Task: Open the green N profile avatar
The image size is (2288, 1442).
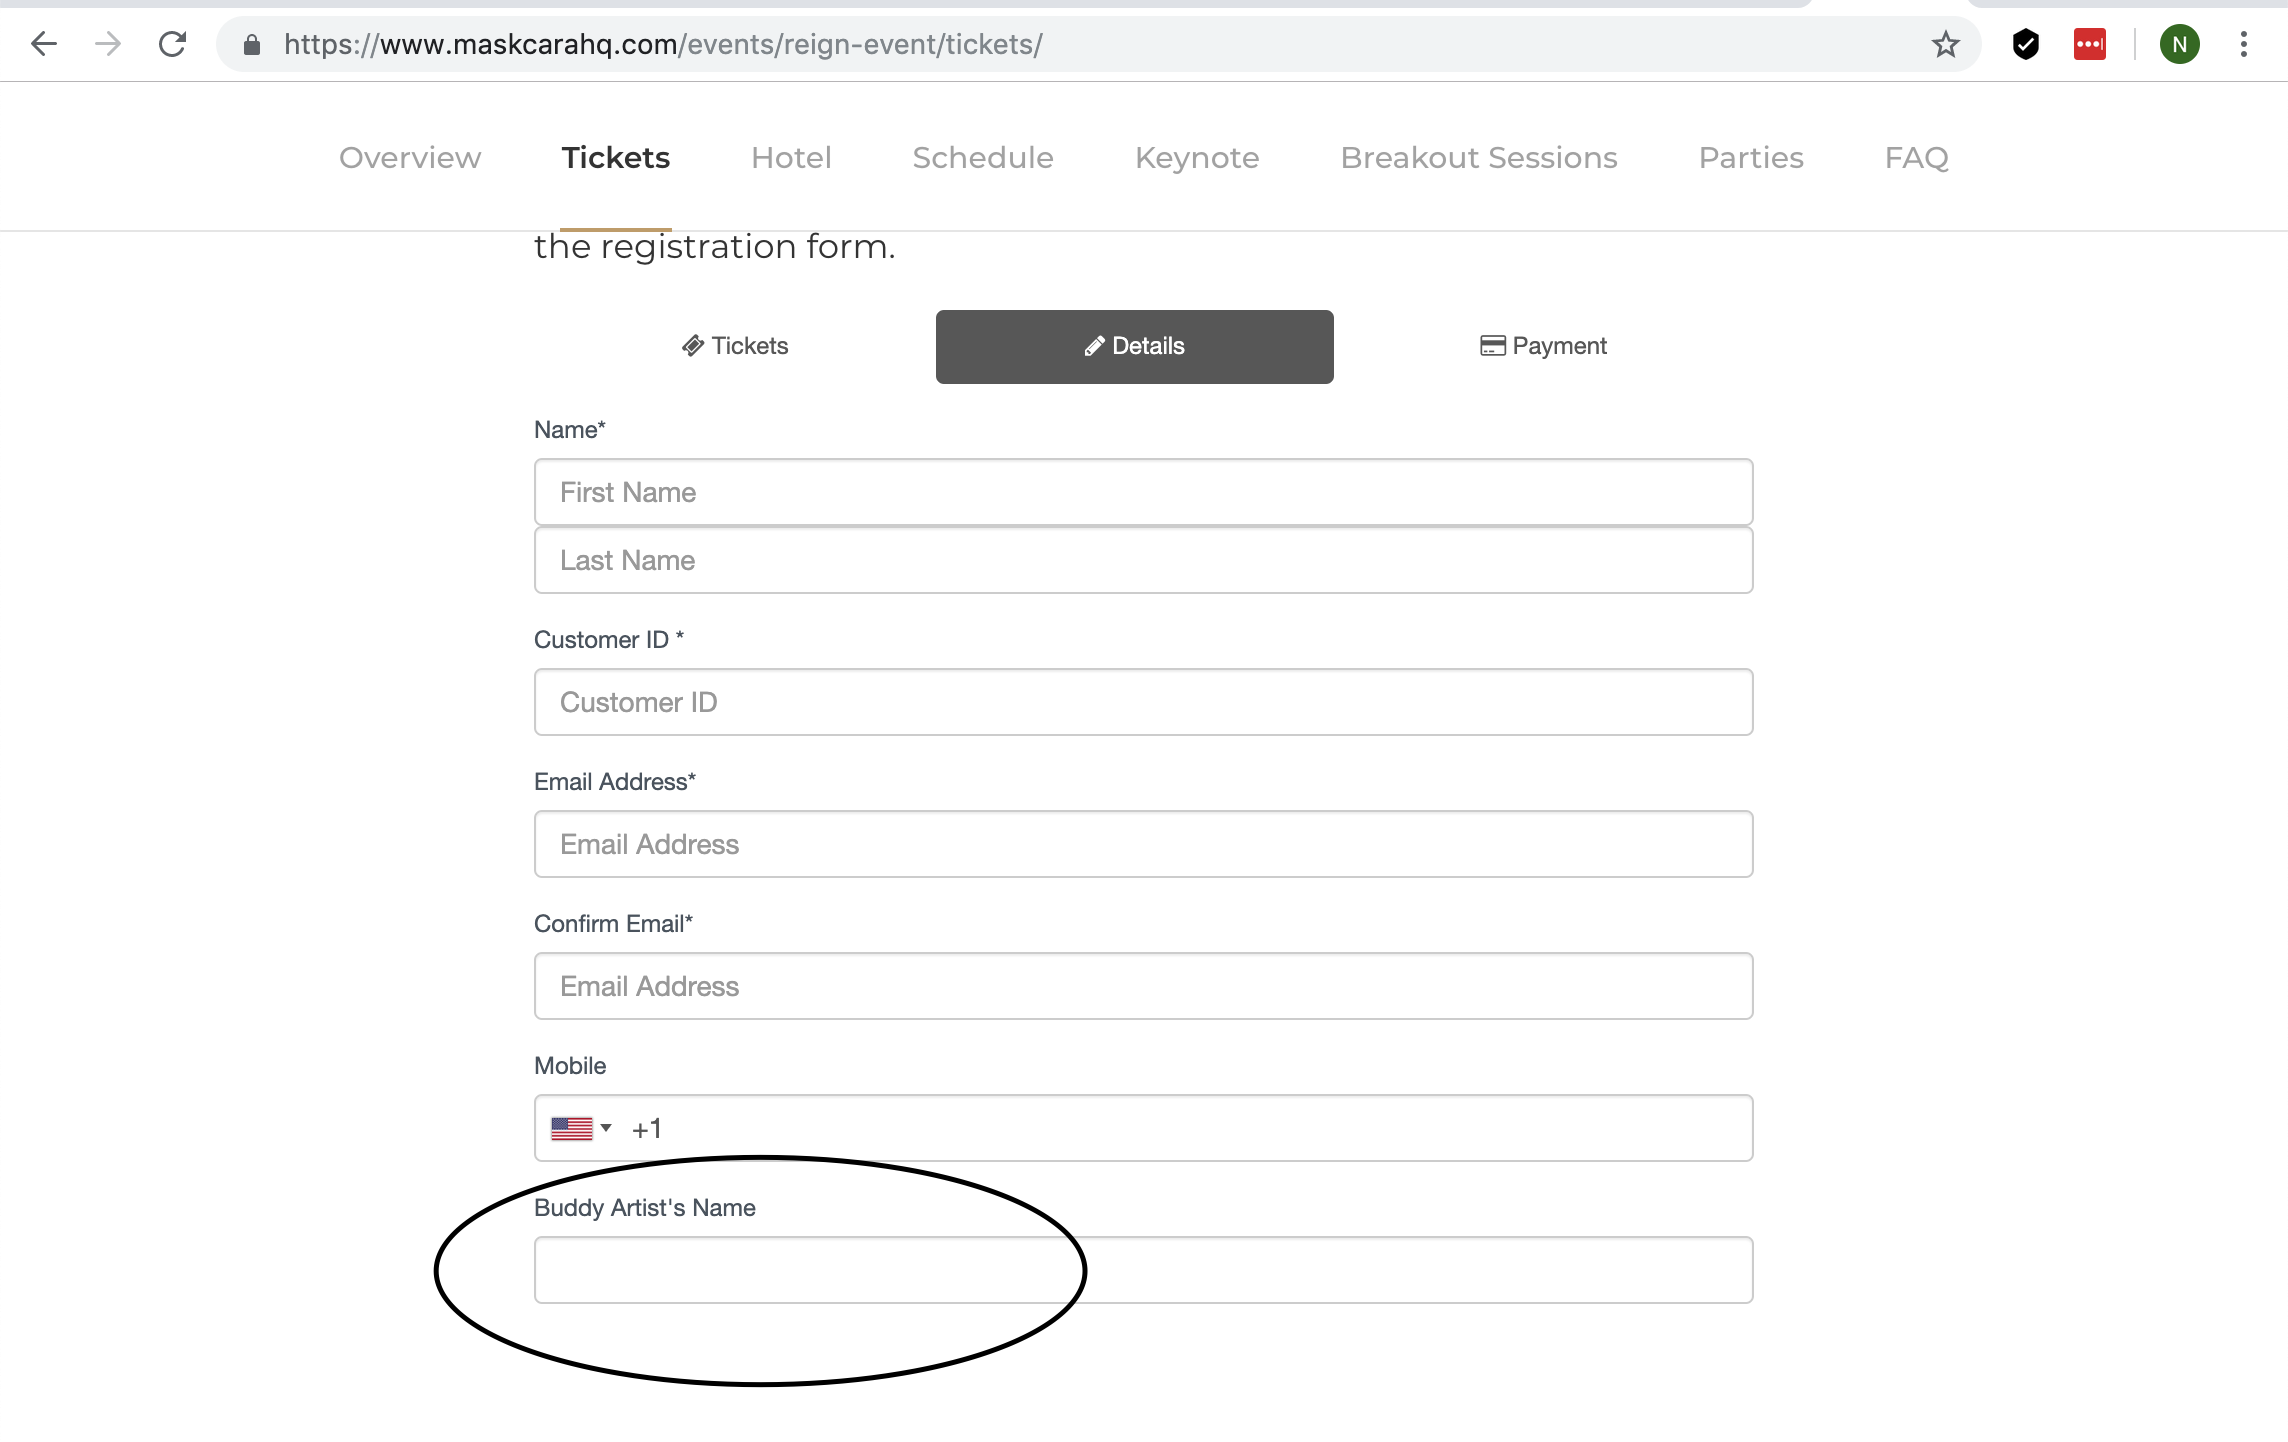Action: (2179, 44)
